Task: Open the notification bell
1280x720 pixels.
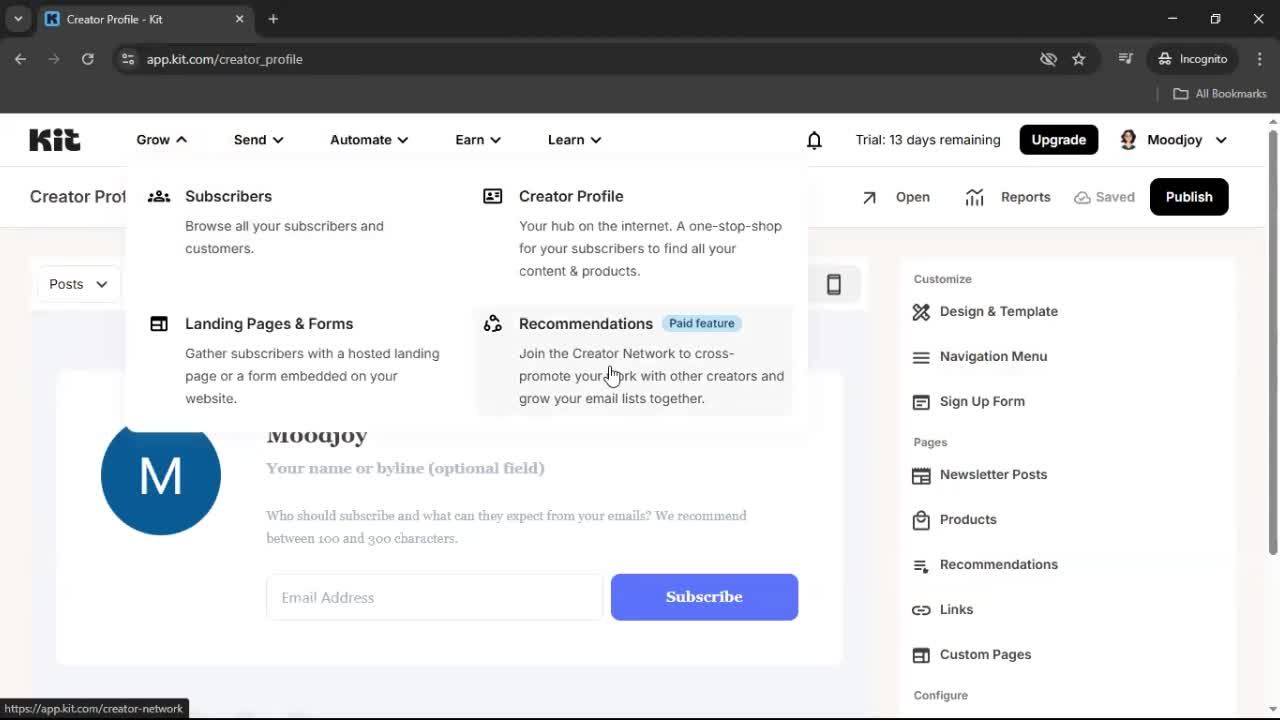Action: coord(814,139)
